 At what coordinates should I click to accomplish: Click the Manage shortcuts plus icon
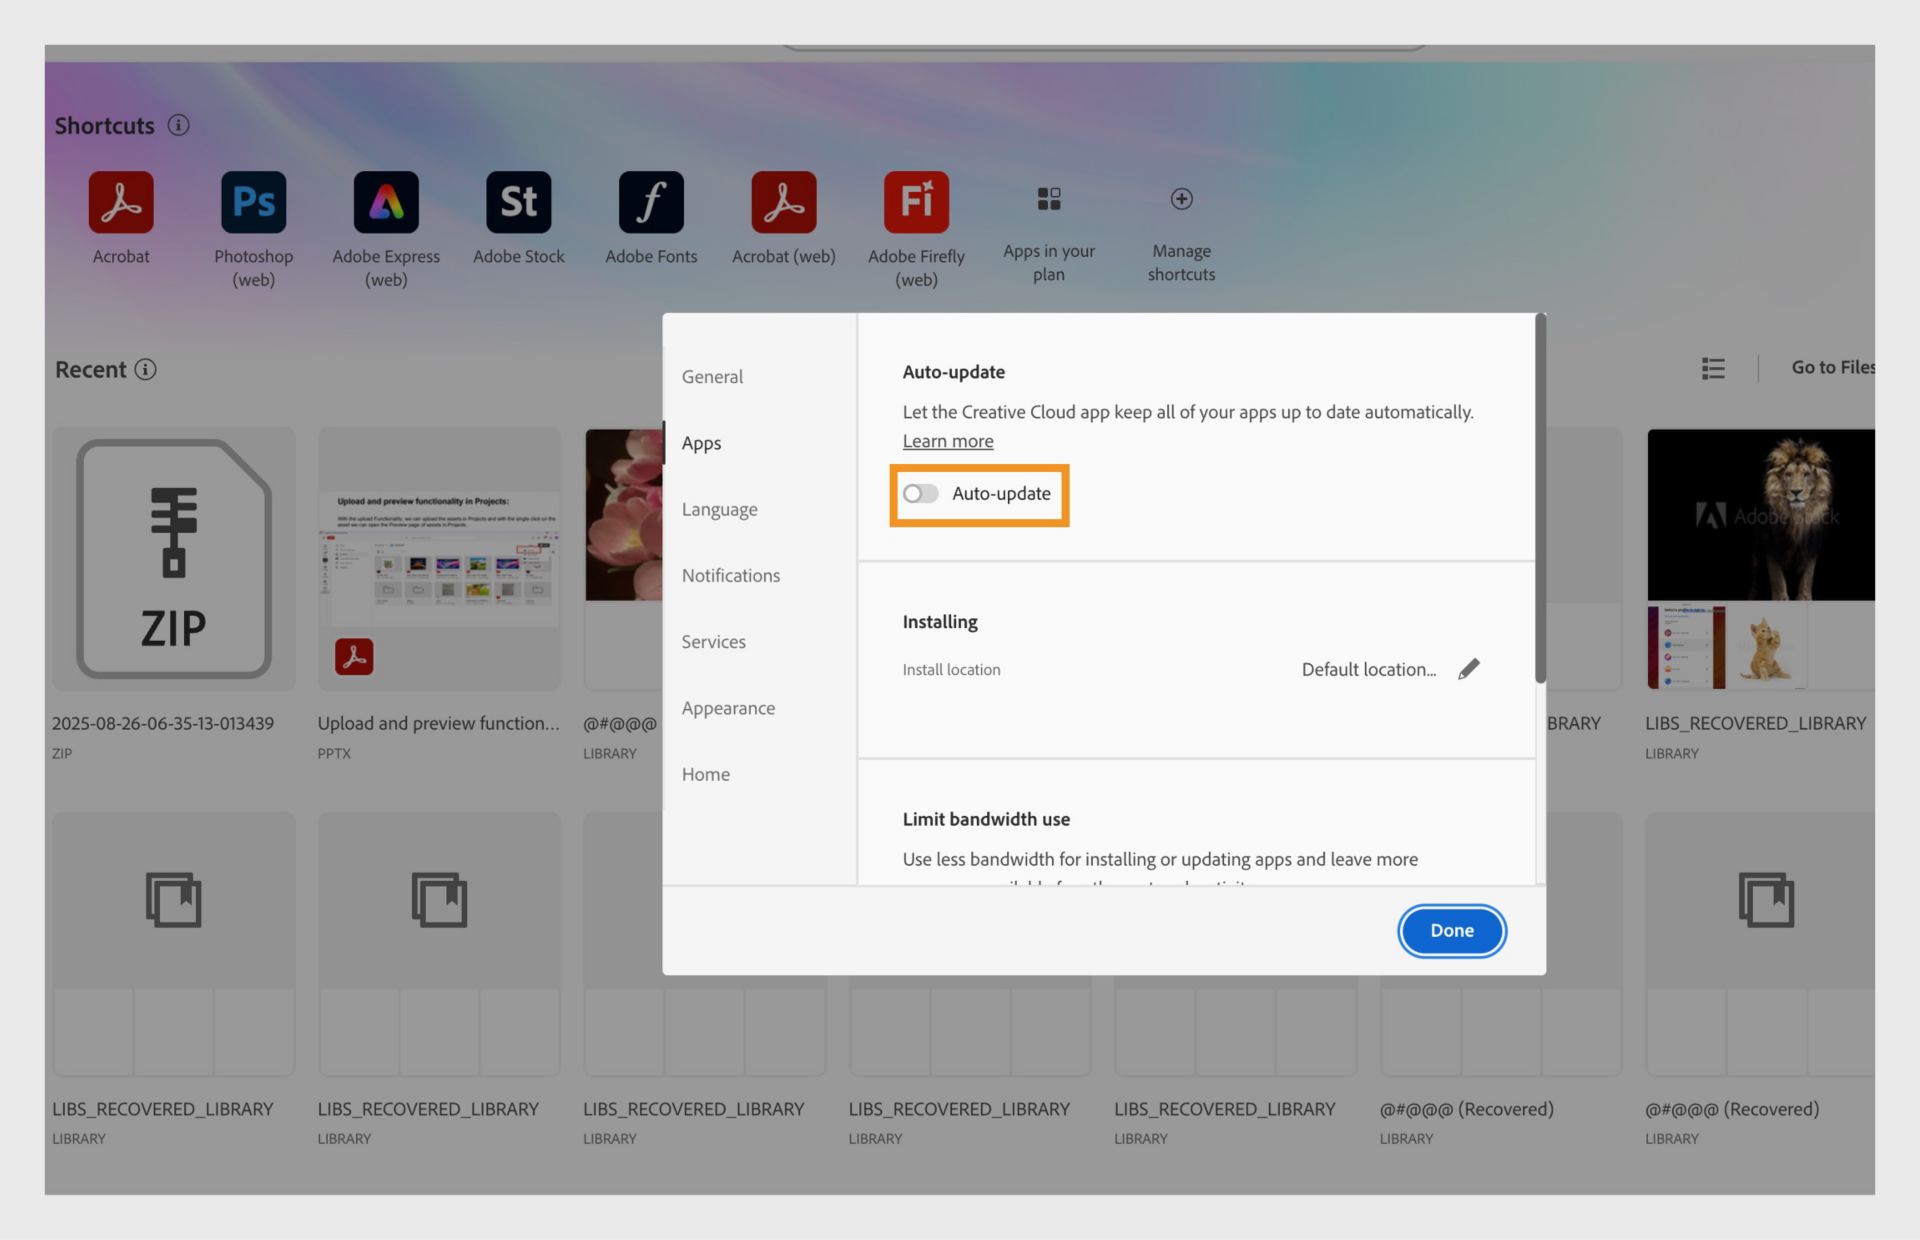tap(1181, 199)
